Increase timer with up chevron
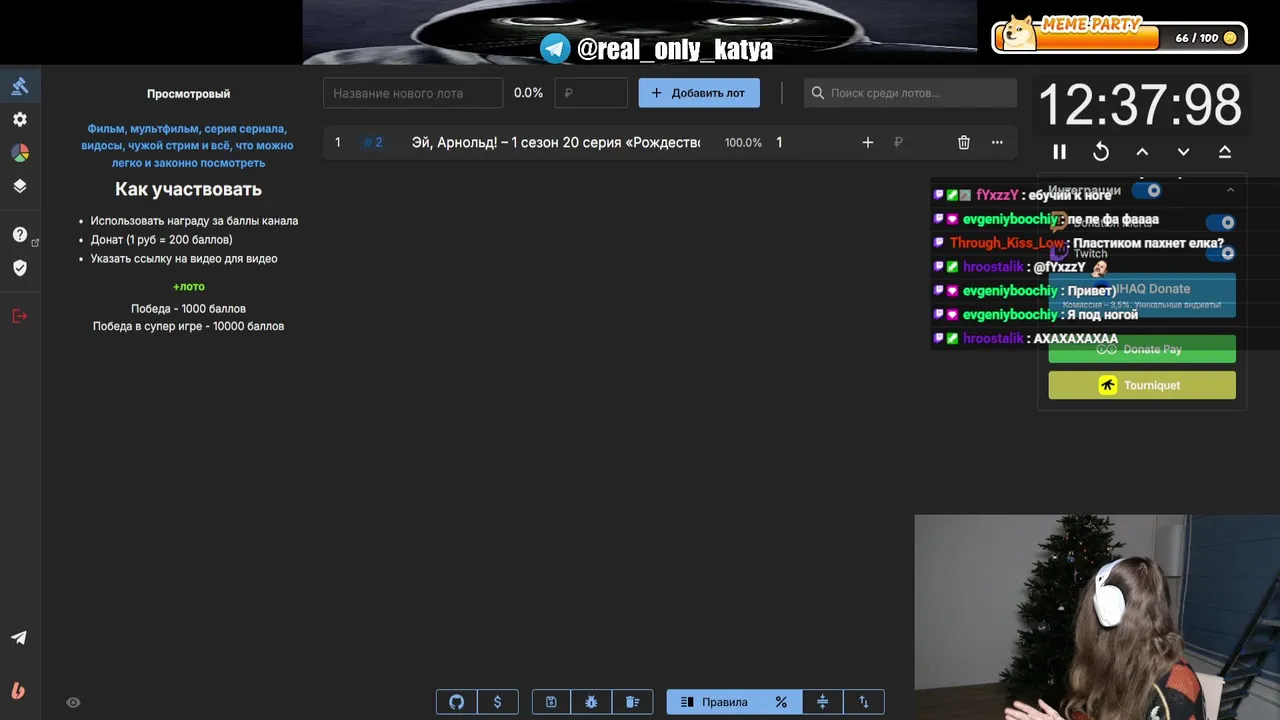Screen dimensions: 1280x720 coord(1142,152)
